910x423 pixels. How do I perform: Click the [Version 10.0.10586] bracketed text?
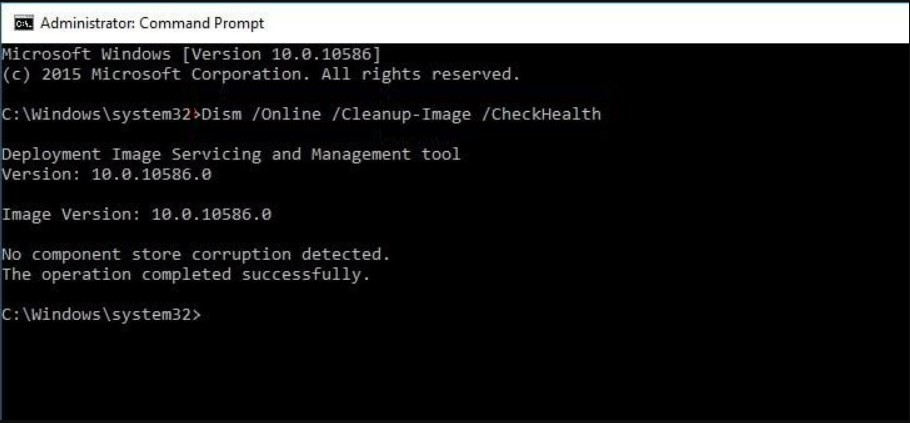point(281,55)
